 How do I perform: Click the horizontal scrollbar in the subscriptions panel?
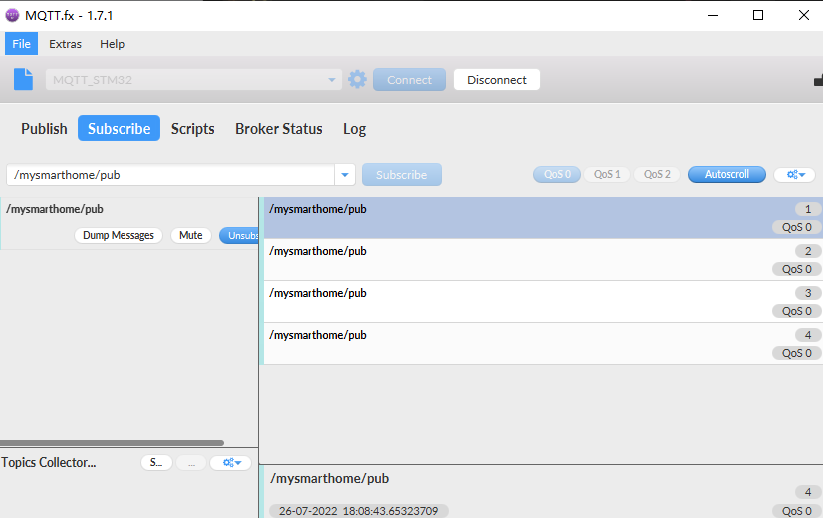click(112, 442)
